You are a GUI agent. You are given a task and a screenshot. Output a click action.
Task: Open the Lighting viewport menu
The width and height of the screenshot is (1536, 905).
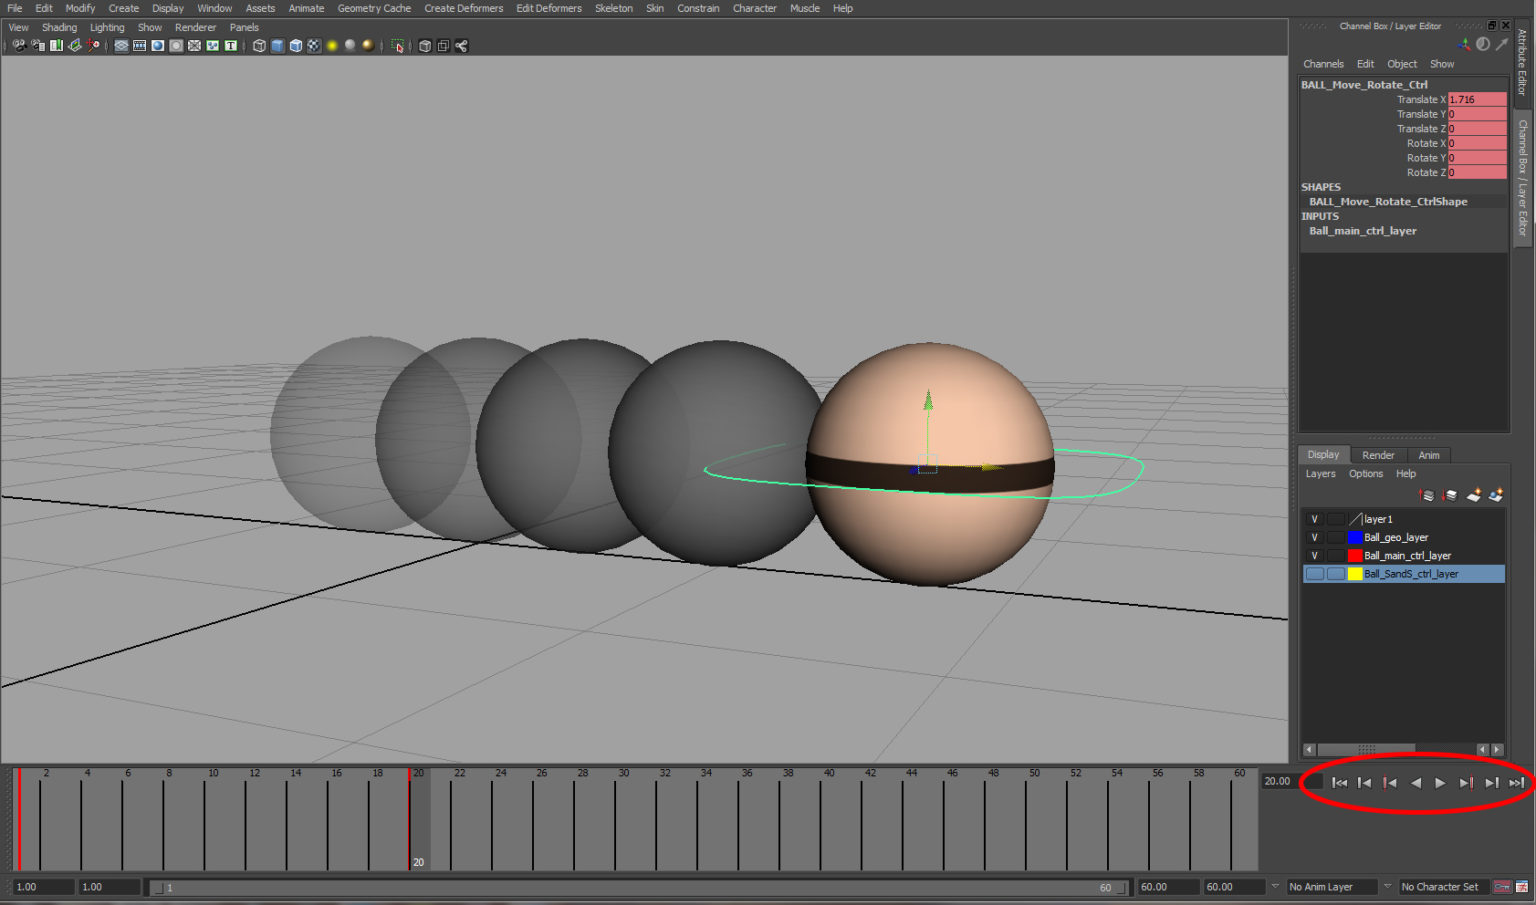(x=107, y=28)
